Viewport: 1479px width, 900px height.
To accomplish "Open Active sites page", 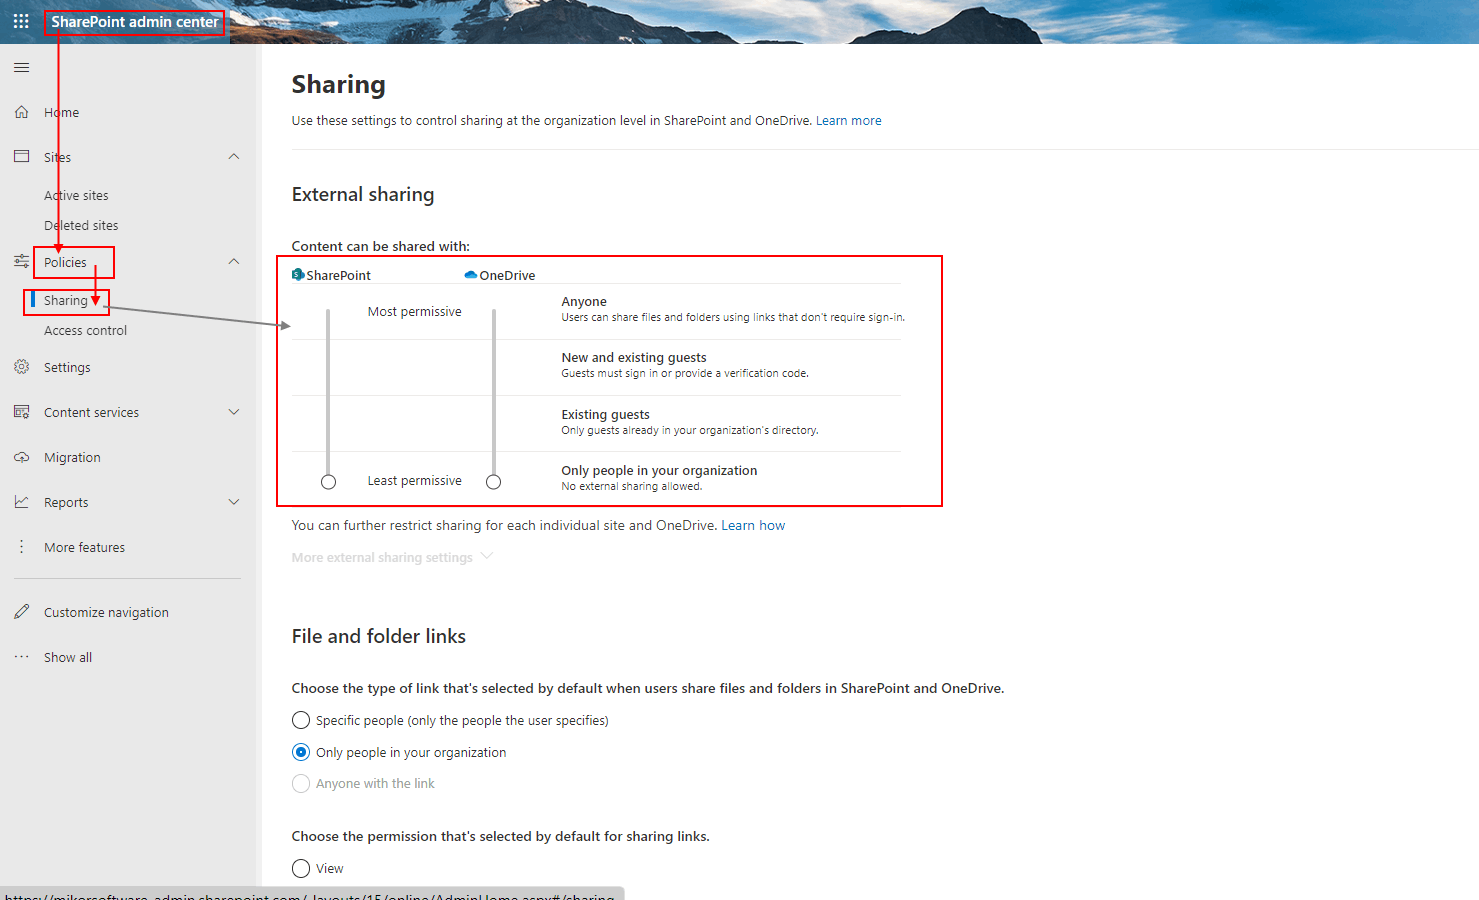I will pyautogui.click(x=76, y=196).
